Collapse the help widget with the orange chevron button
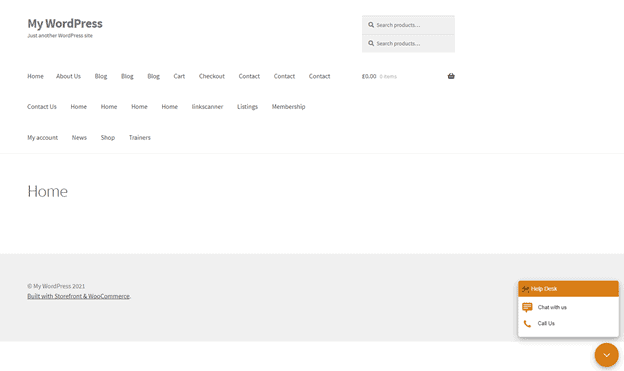This screenshot has width=624, height=371. pos(606,355)
